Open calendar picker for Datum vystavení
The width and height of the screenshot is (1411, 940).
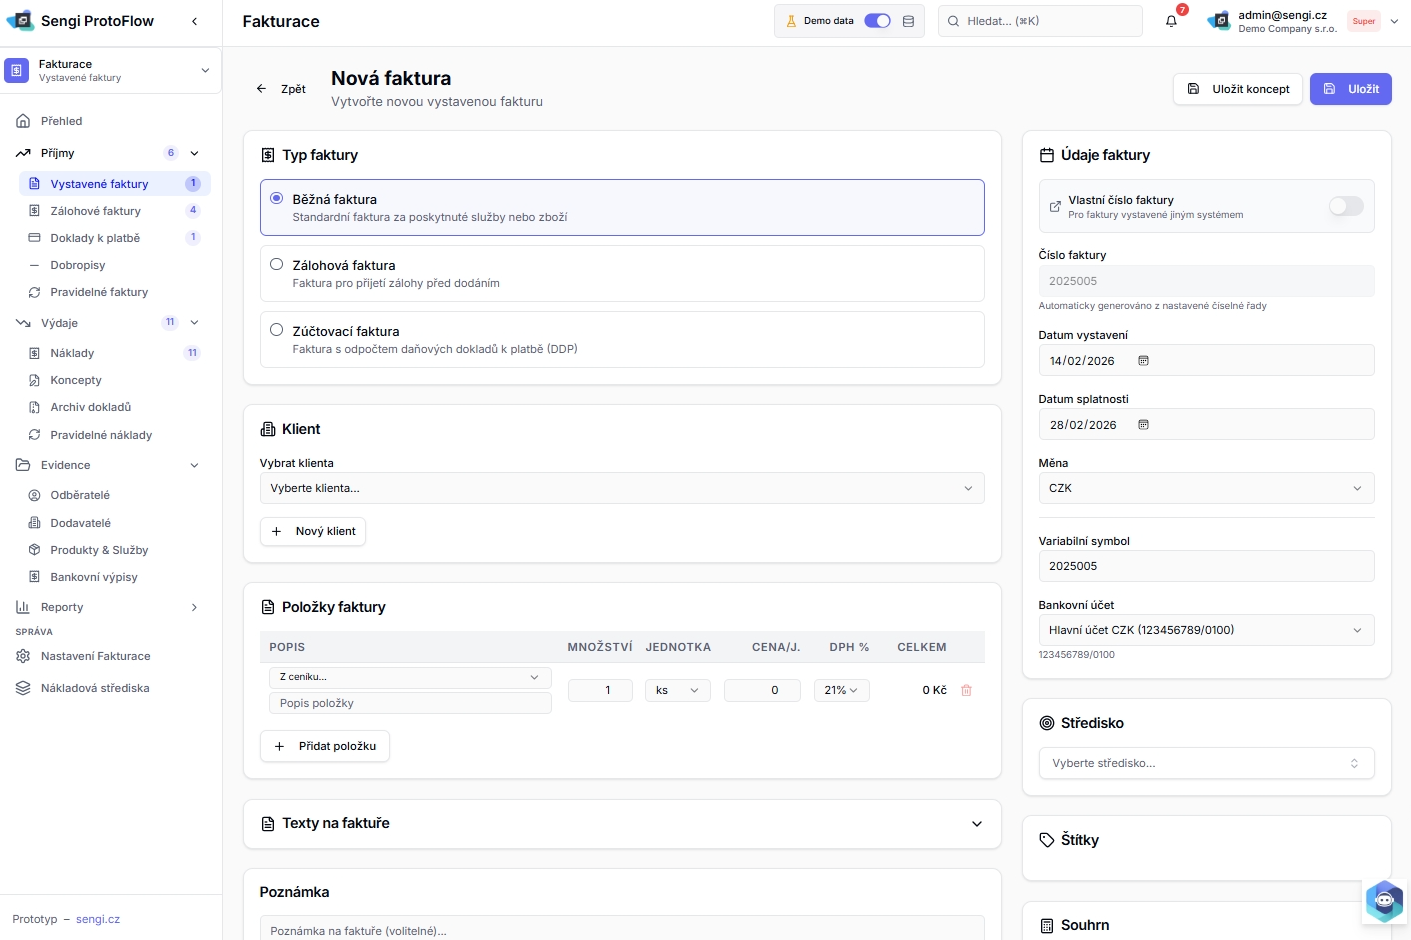tap(1143, 361)
